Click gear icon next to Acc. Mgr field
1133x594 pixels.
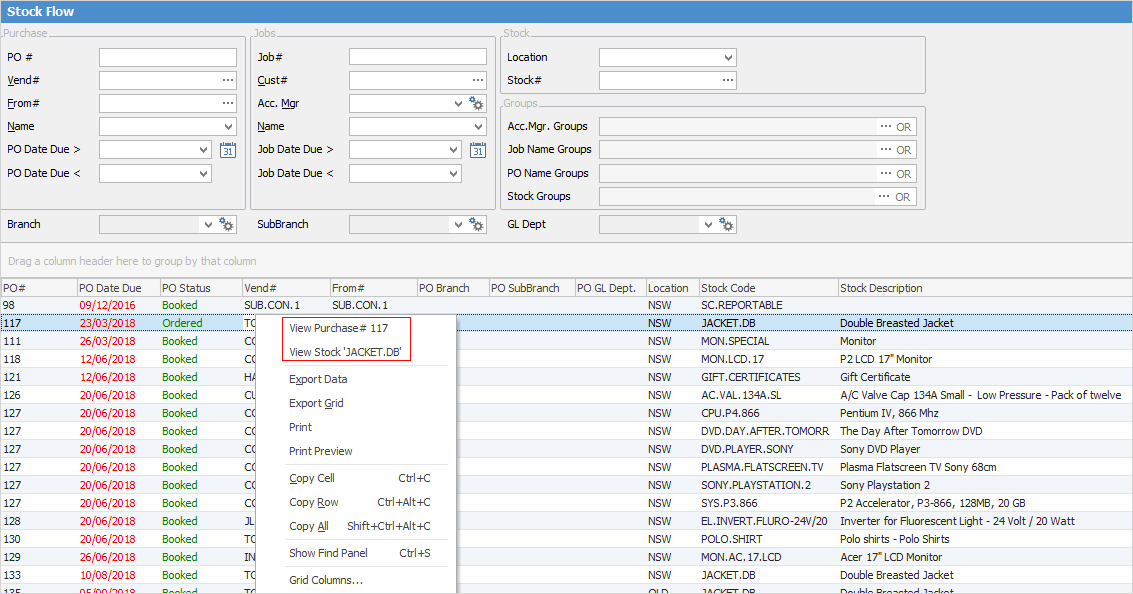point(477,103)
